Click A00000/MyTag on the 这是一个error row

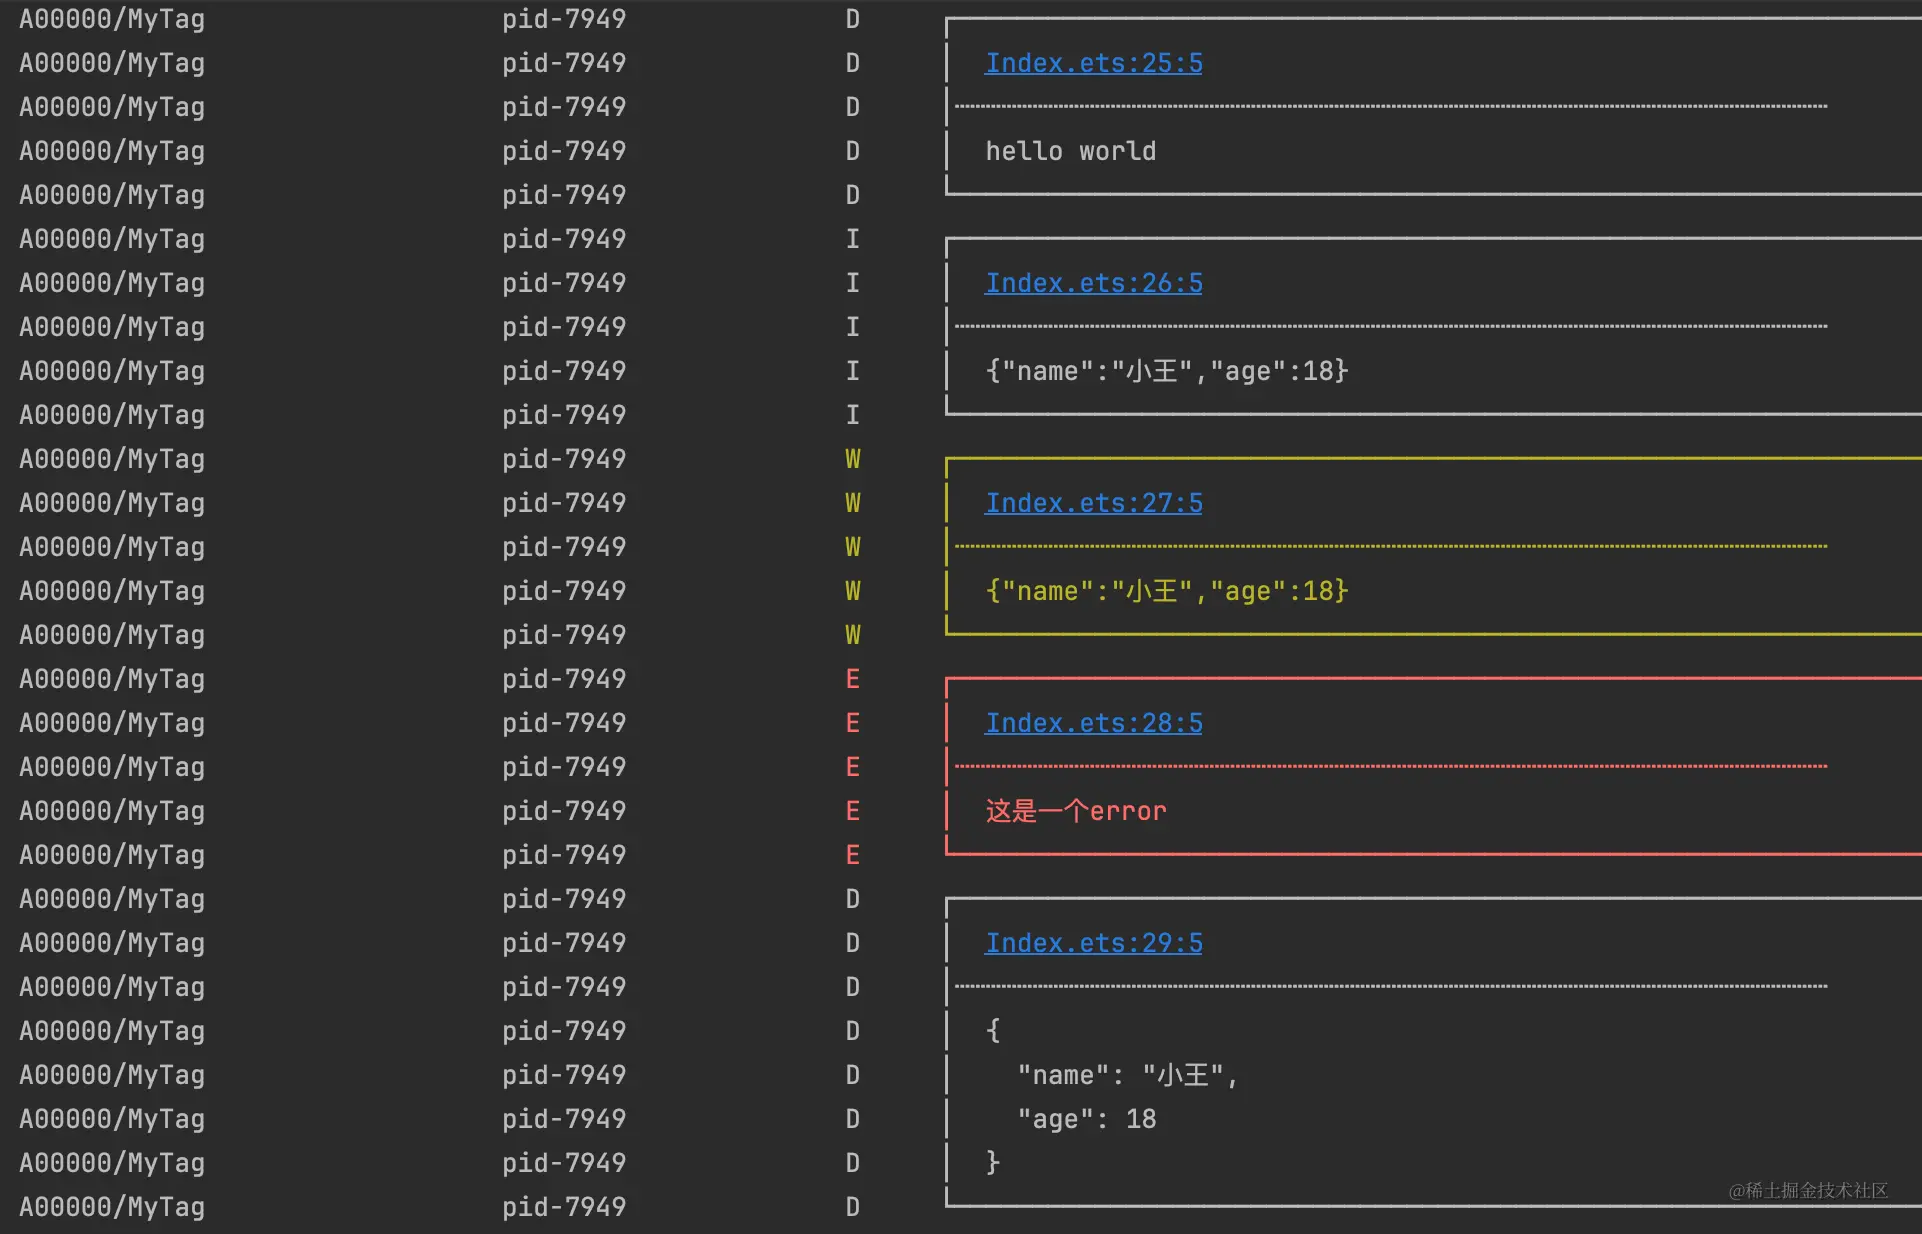[112, 811]
